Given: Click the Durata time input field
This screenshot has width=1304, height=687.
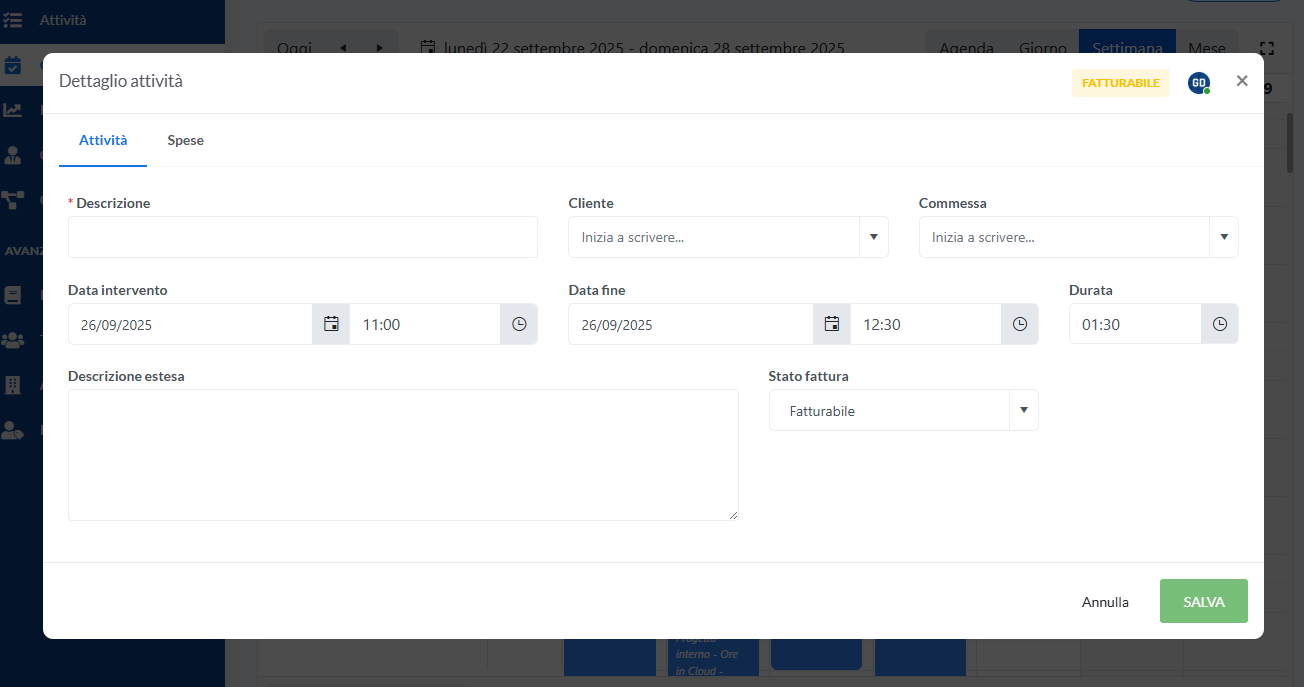Looking at the screenshot, I should click(1134, 324).
